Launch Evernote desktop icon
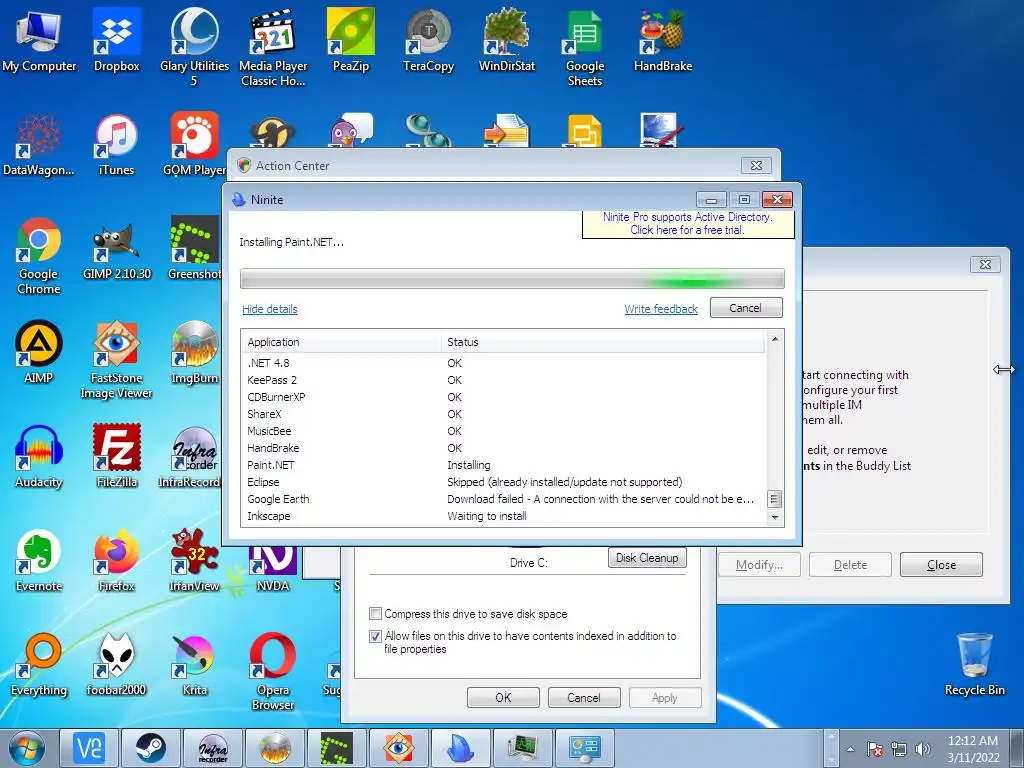Viewport: 1024px width, 768px height. click(39, 560)
